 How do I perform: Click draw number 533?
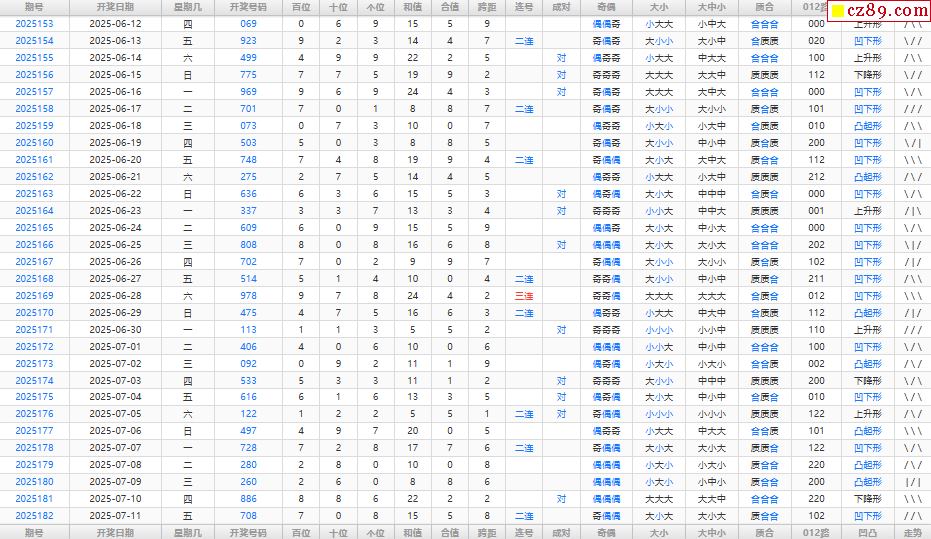[248, 381]
